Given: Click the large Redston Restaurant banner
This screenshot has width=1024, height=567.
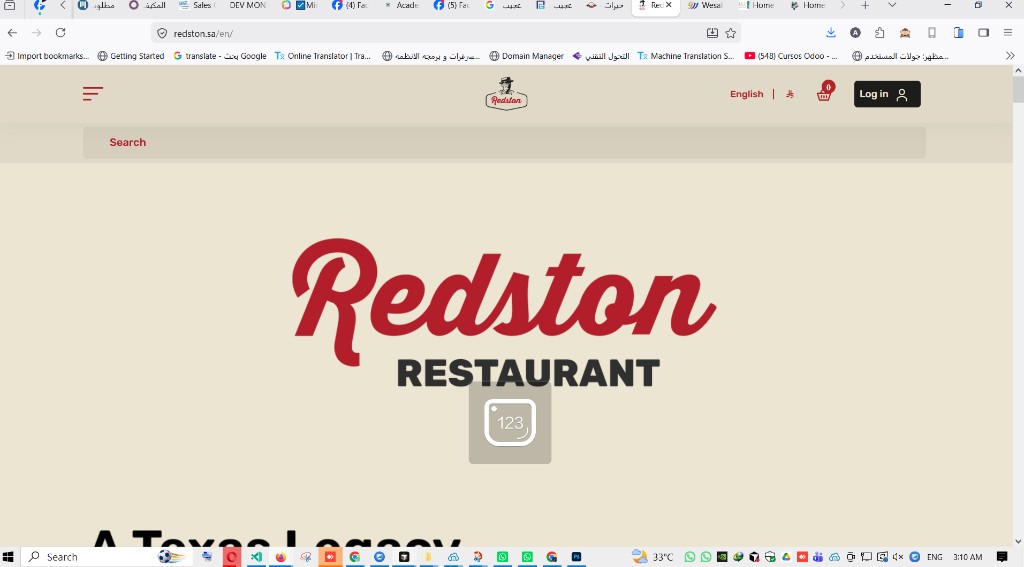Looking at the screenshot, I should click(x=504, y=314).
